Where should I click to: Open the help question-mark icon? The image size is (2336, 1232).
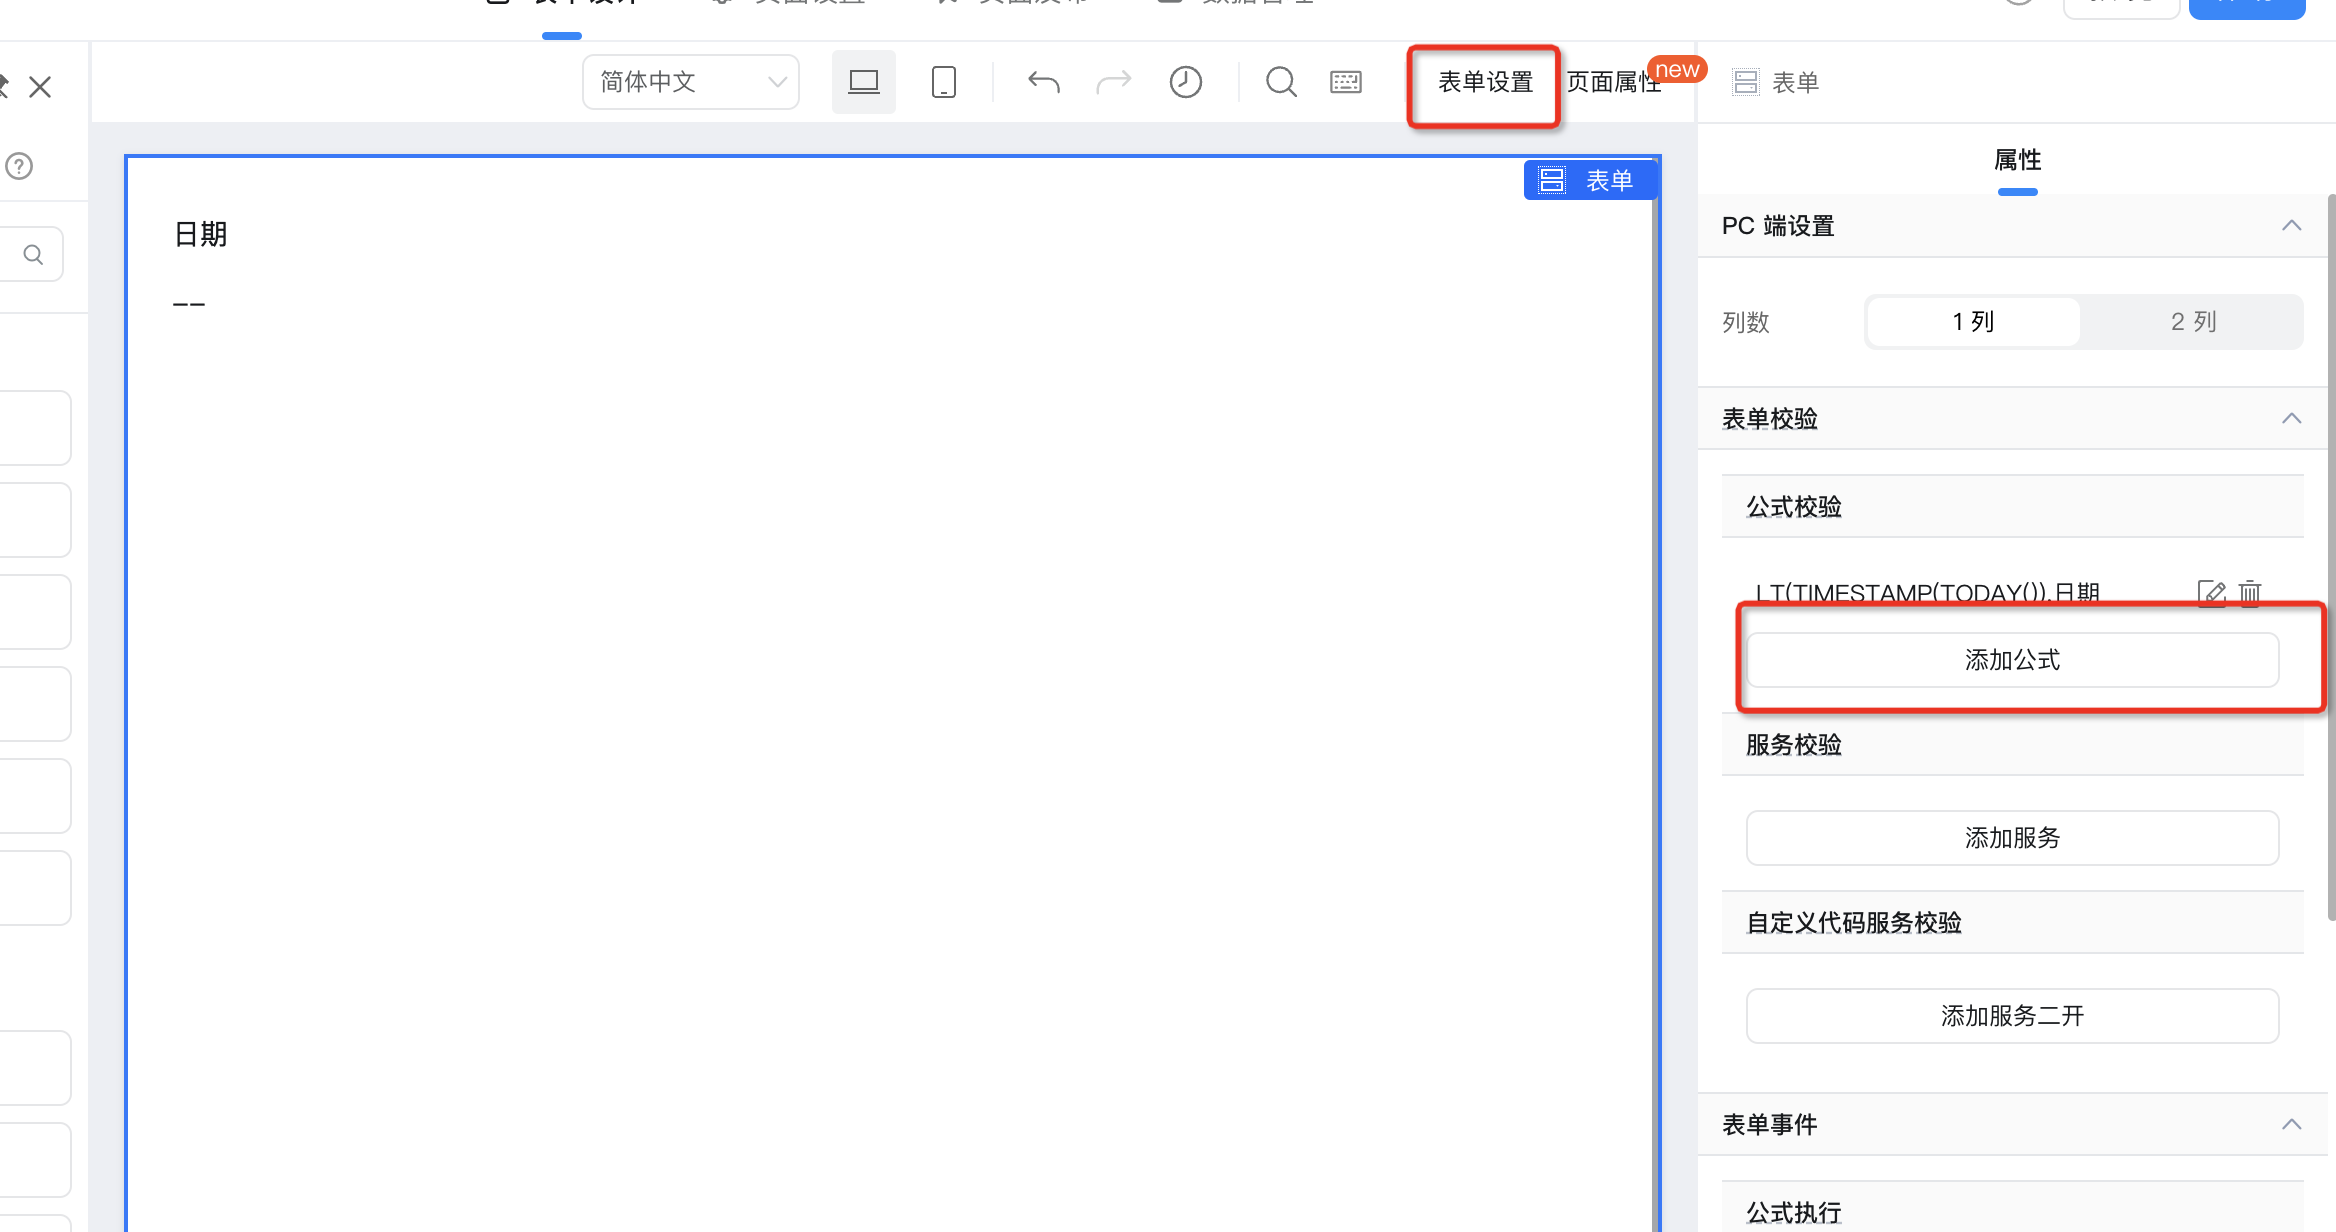pos(19,166)
